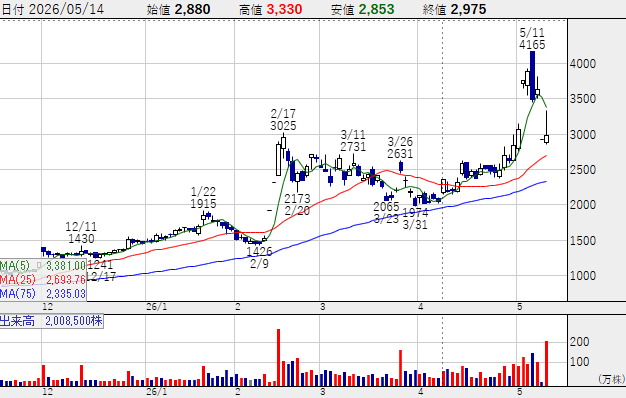Click the 200 volume axis label

point(580,342)
